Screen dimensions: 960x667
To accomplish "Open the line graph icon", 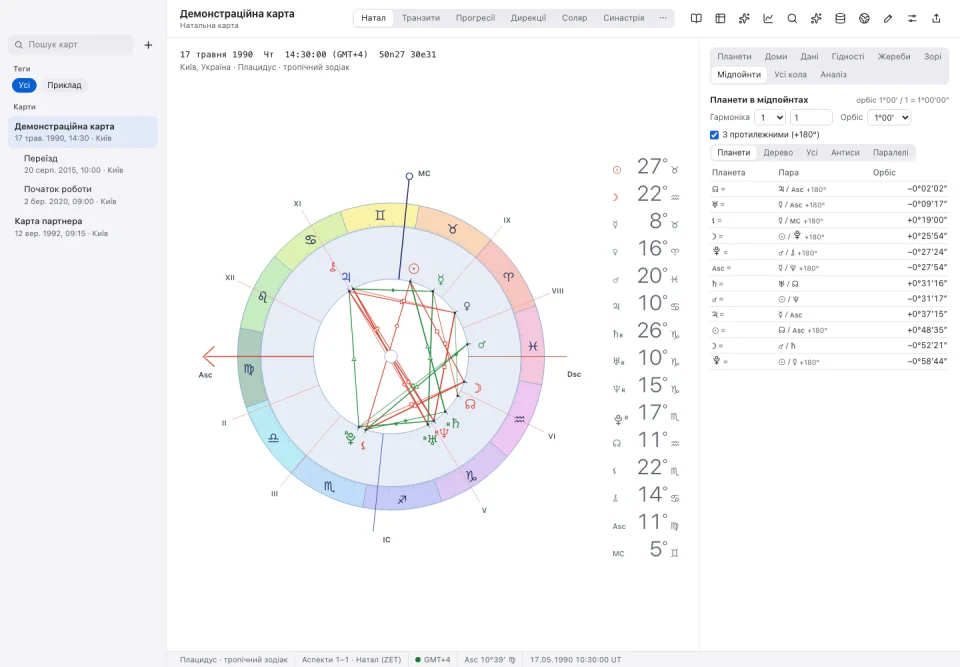I will (768, 18).
